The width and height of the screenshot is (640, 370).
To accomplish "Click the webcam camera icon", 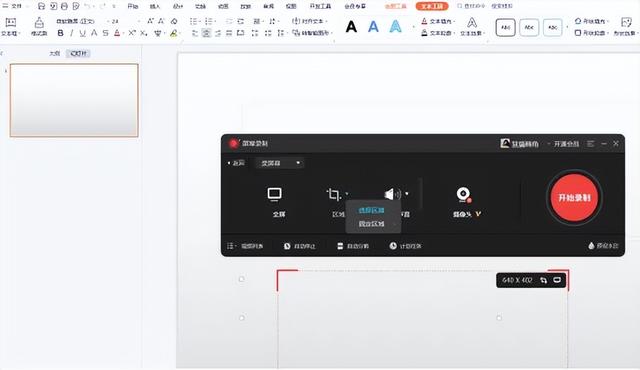I will (x=463, y=195).
